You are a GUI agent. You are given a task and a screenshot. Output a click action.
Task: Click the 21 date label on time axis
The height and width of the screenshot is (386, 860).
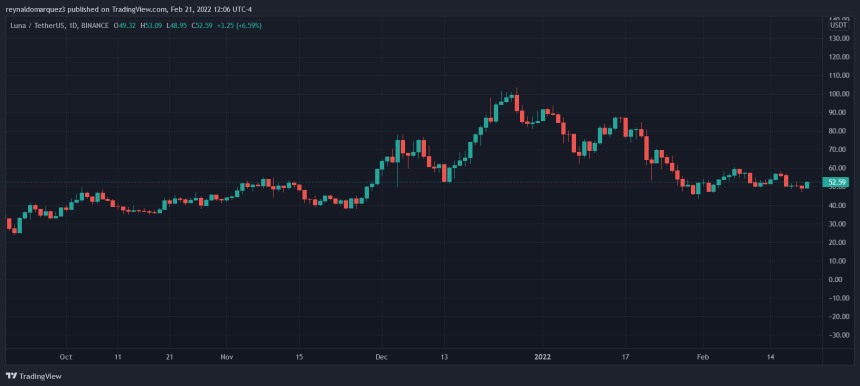tap(169, 357)
